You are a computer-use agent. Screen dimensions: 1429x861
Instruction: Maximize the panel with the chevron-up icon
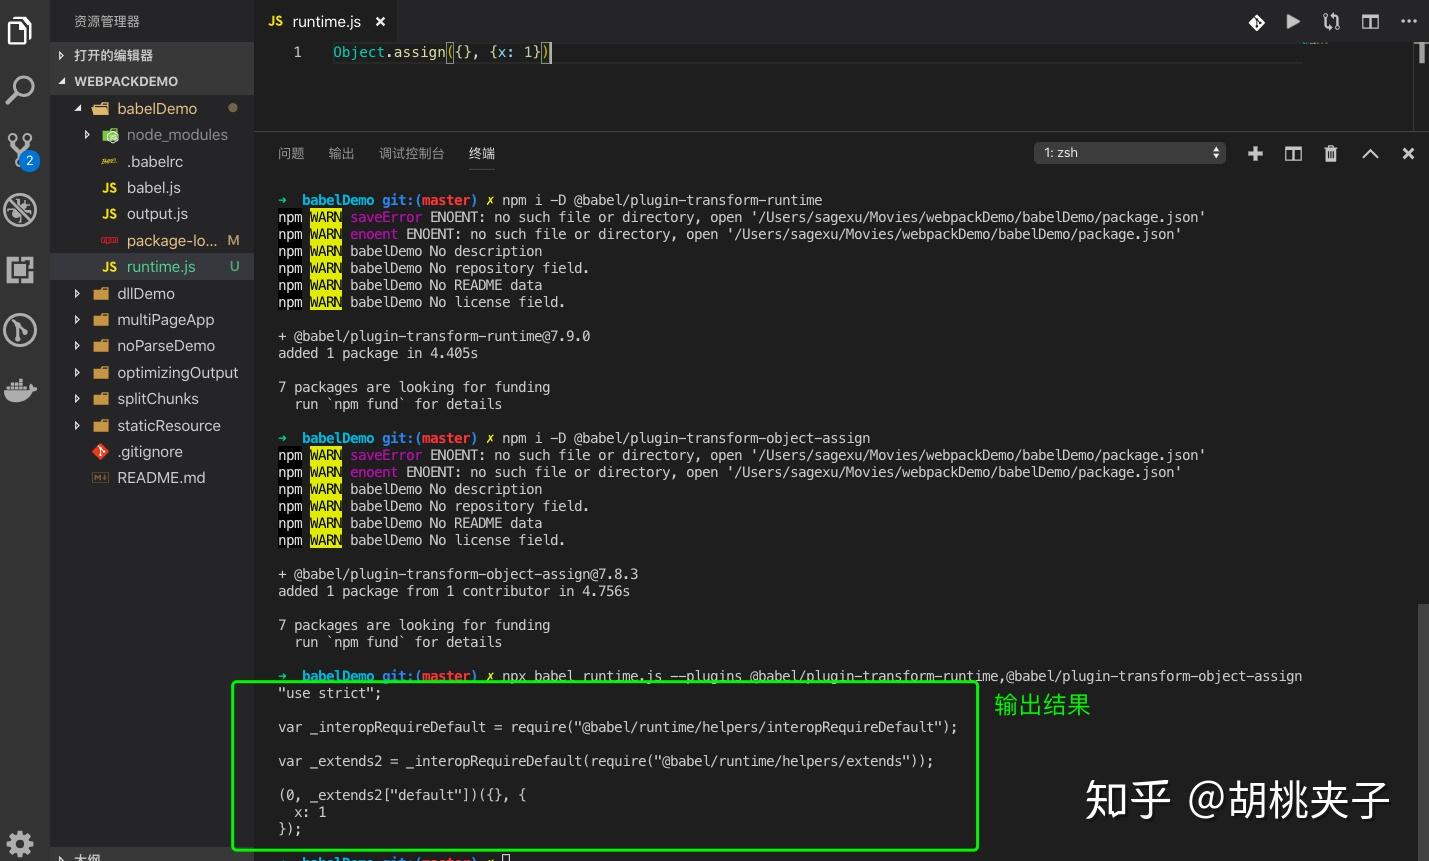pyautogui.click(x=1370, y=153)
